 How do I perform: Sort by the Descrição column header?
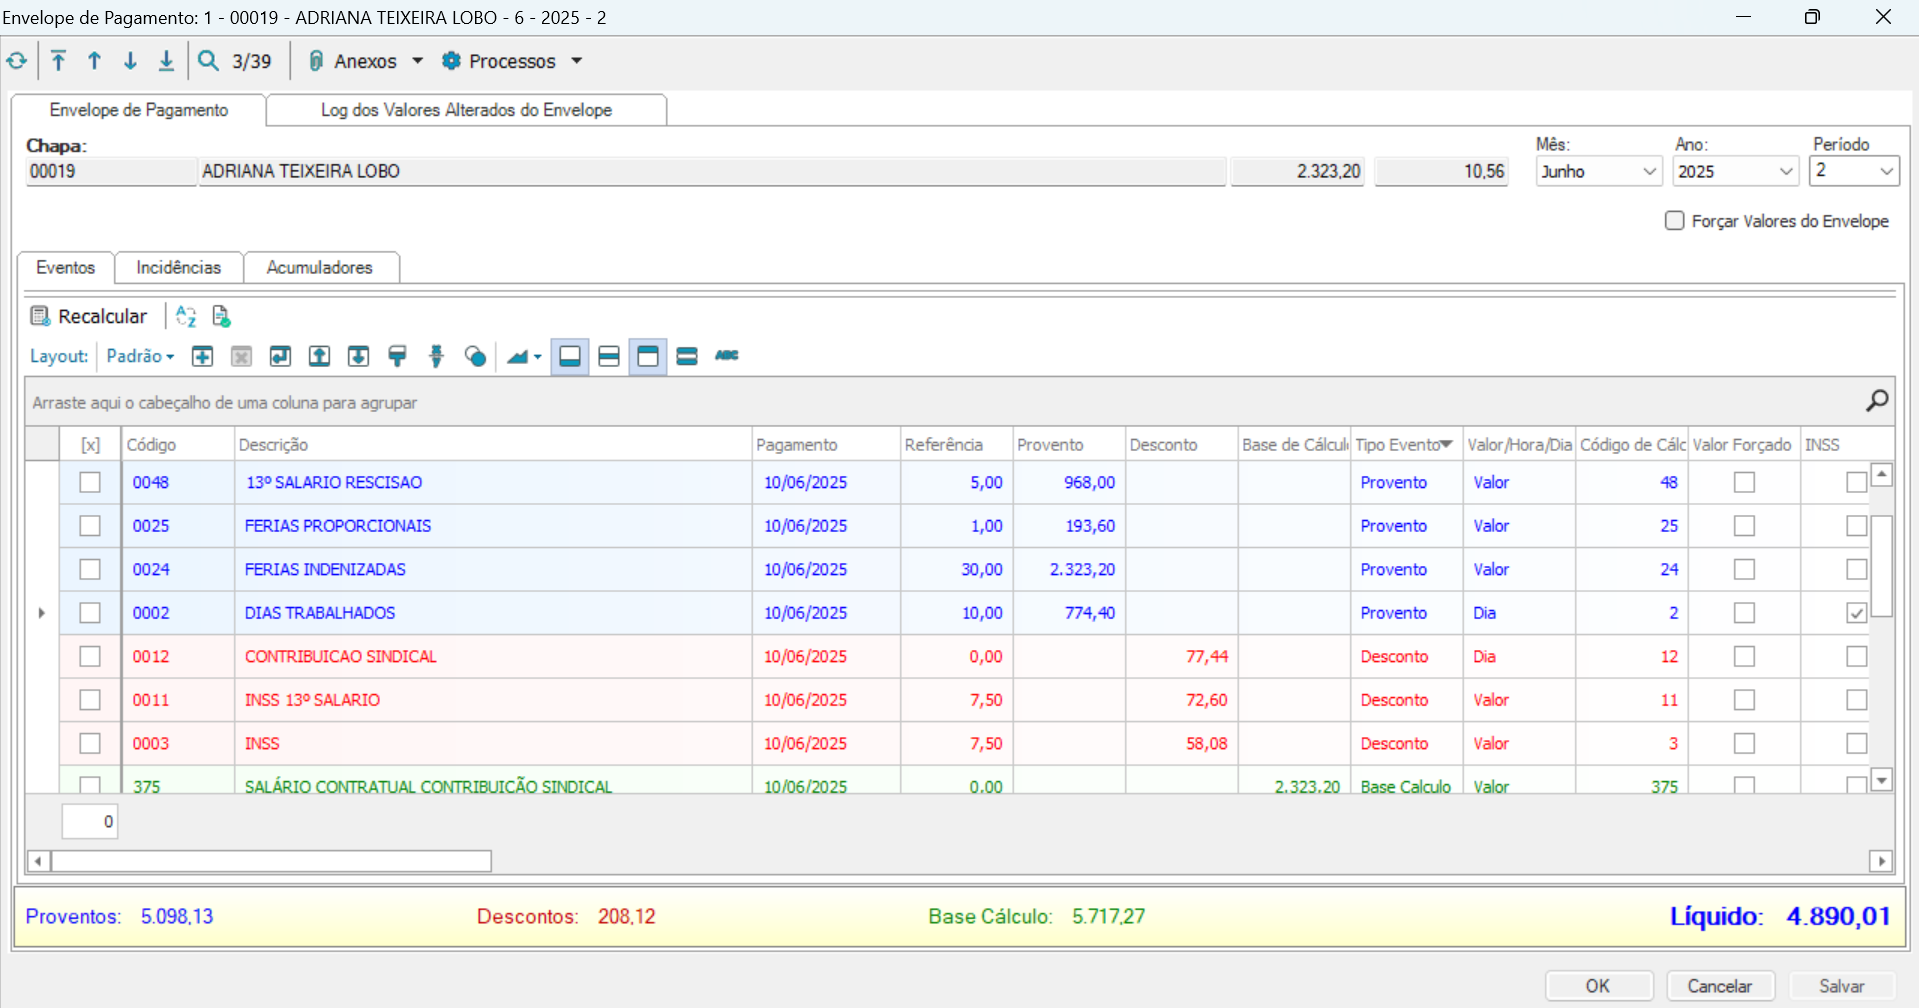click(492, 445)
